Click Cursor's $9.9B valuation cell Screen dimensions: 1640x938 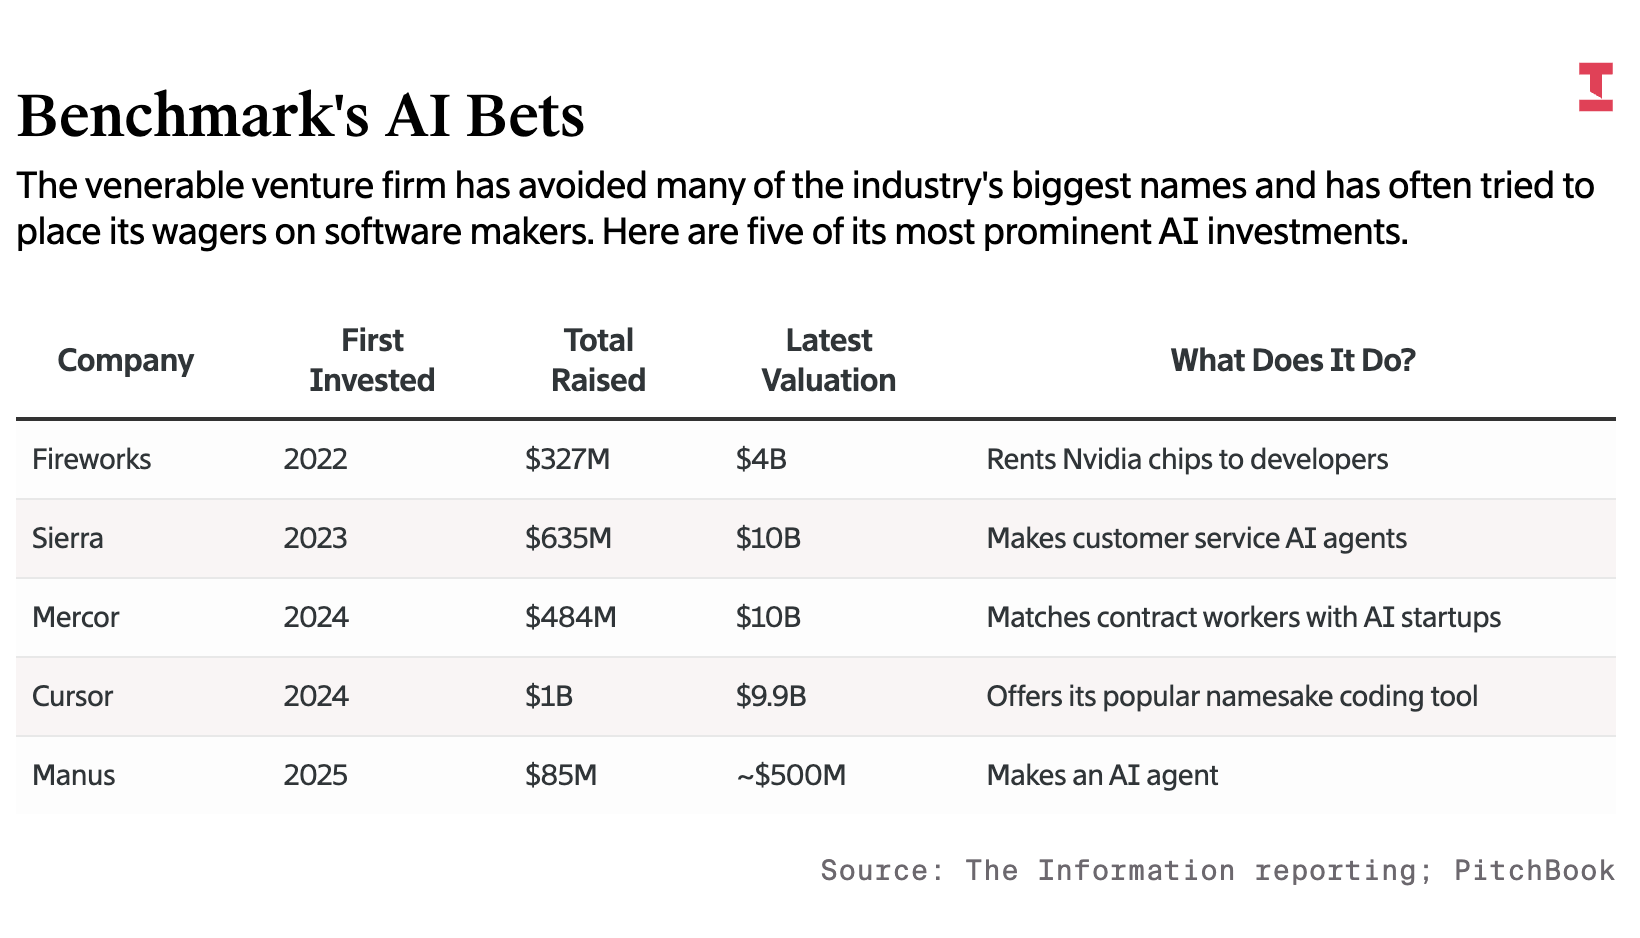(770, 696)
